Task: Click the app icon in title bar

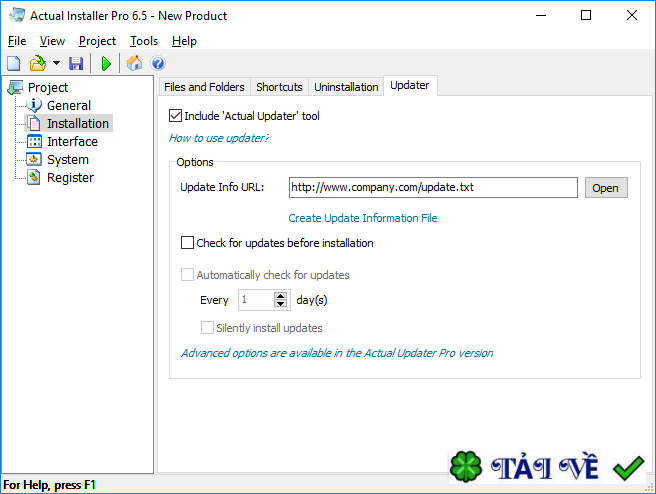Action: (17, 15)
